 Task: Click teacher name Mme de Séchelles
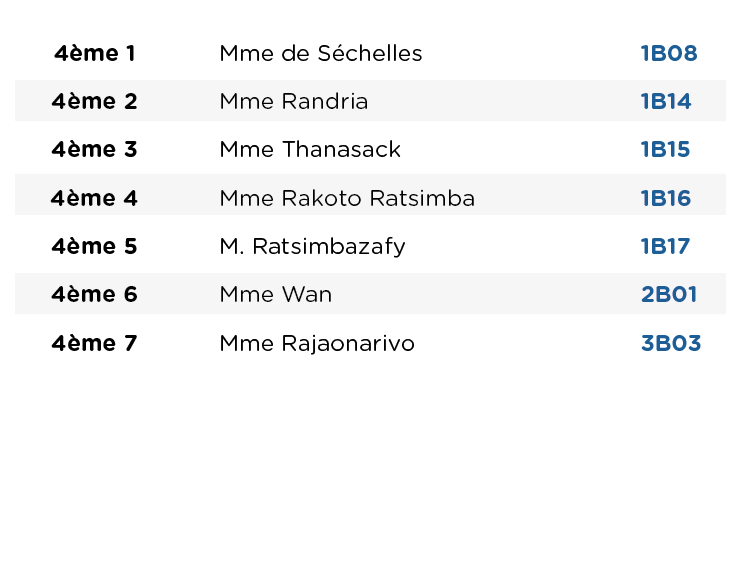(x=321, y=53)
